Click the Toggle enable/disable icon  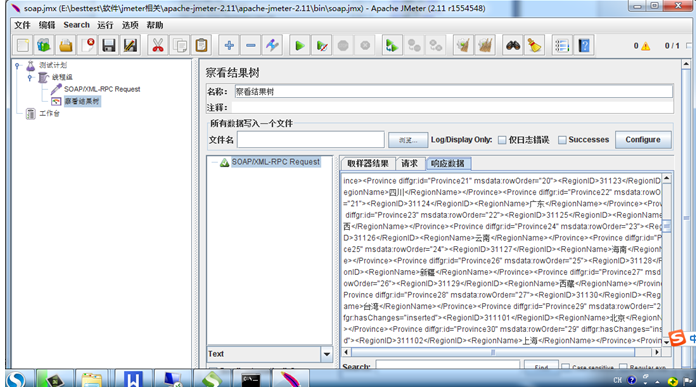pos(272,45)
